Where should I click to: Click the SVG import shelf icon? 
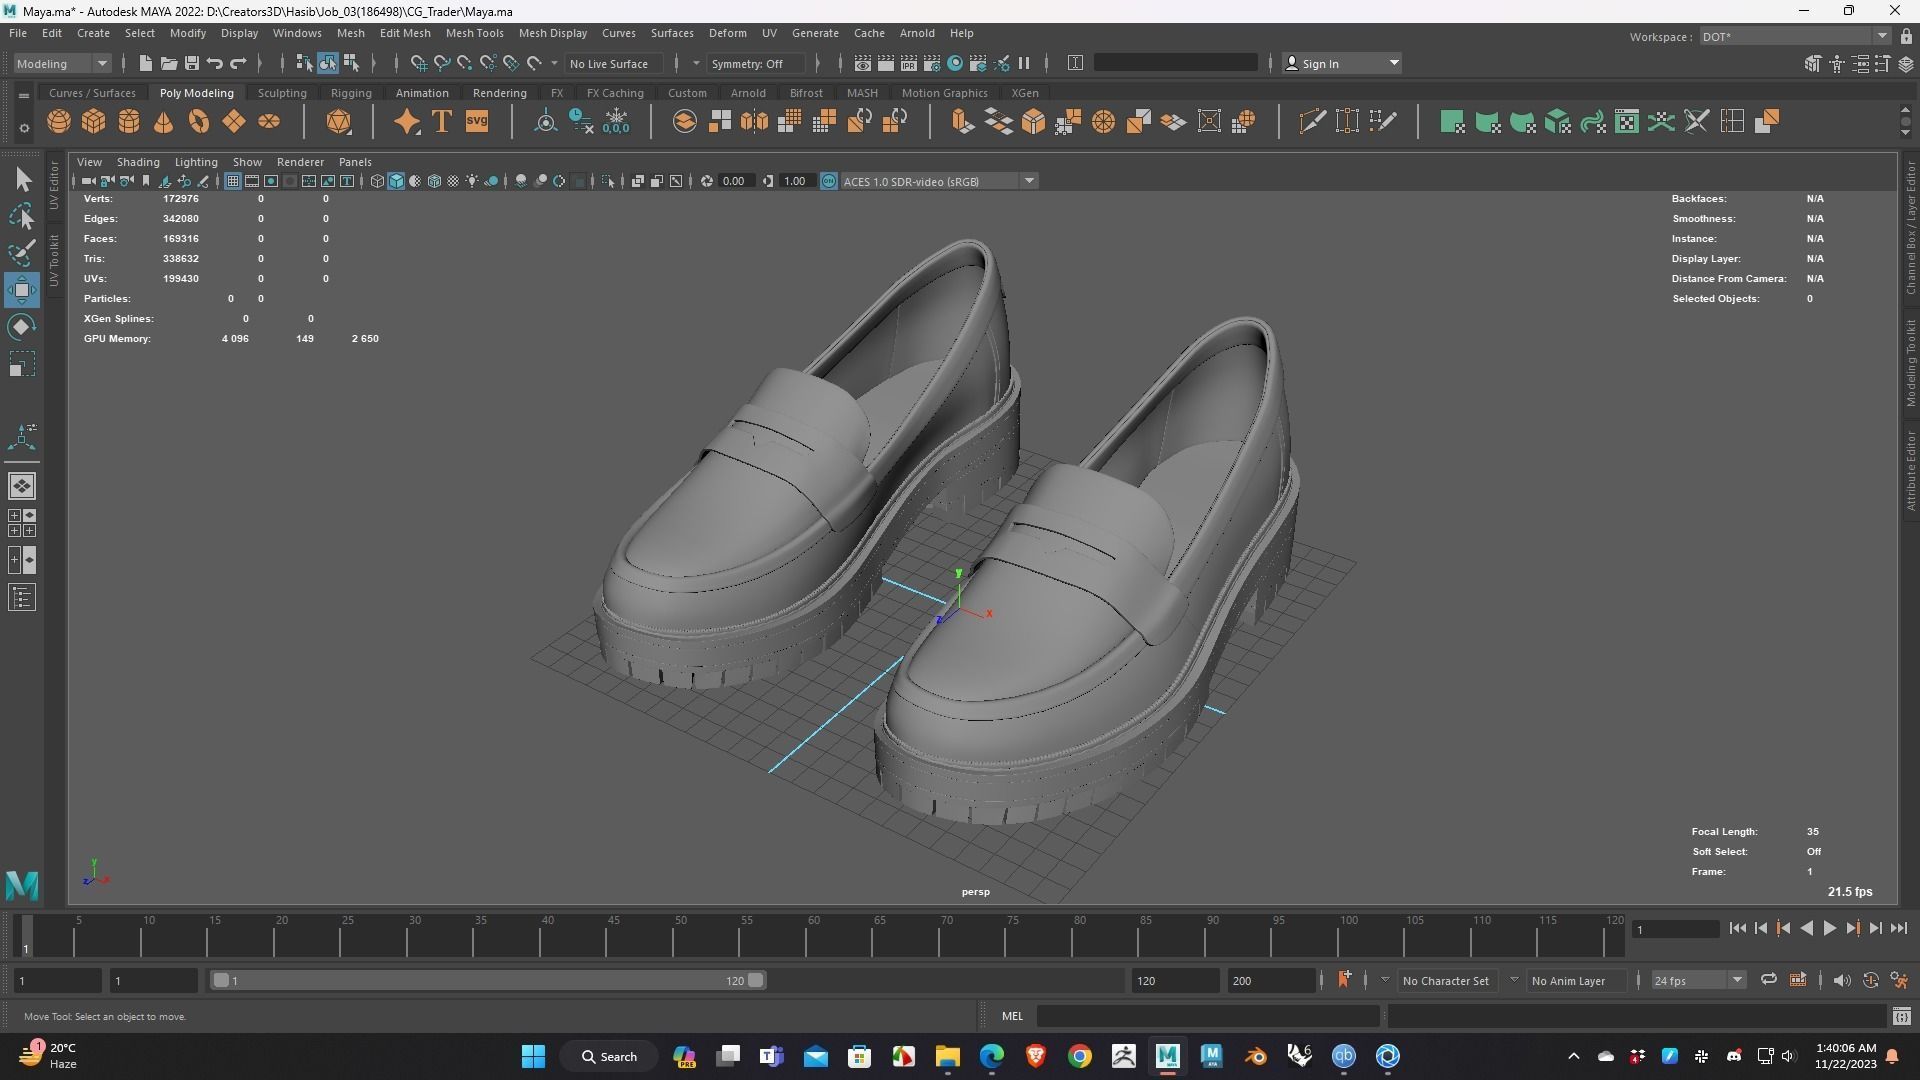pos(477,122)
